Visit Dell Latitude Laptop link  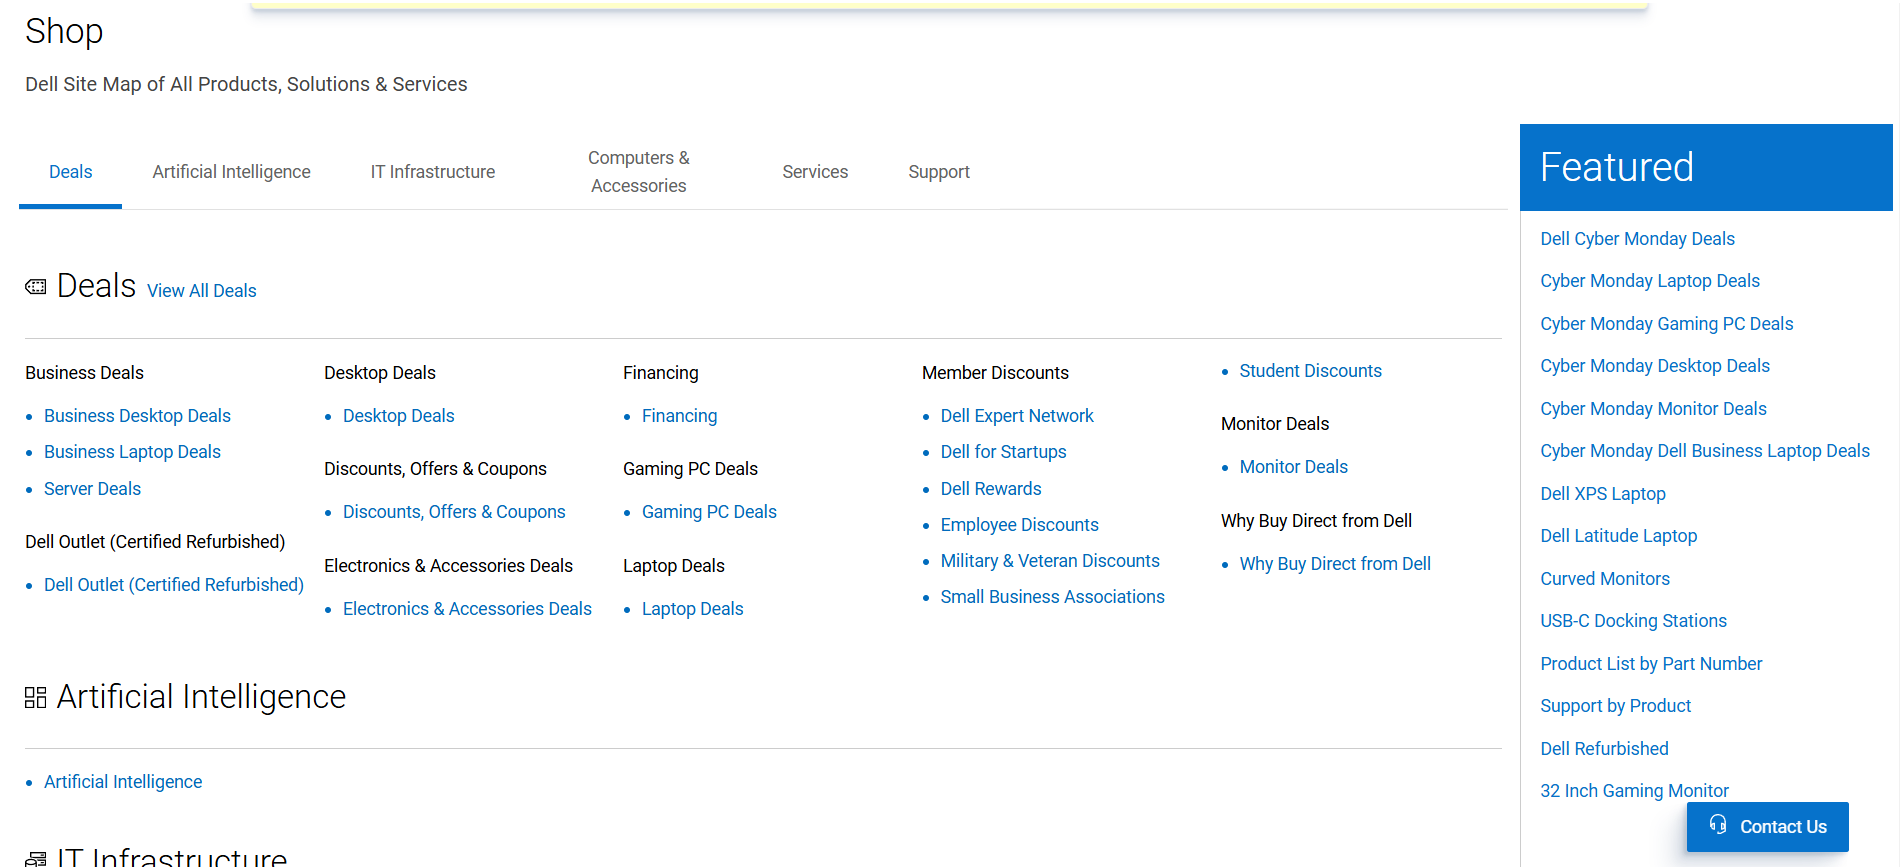[x=1618, y=536]
